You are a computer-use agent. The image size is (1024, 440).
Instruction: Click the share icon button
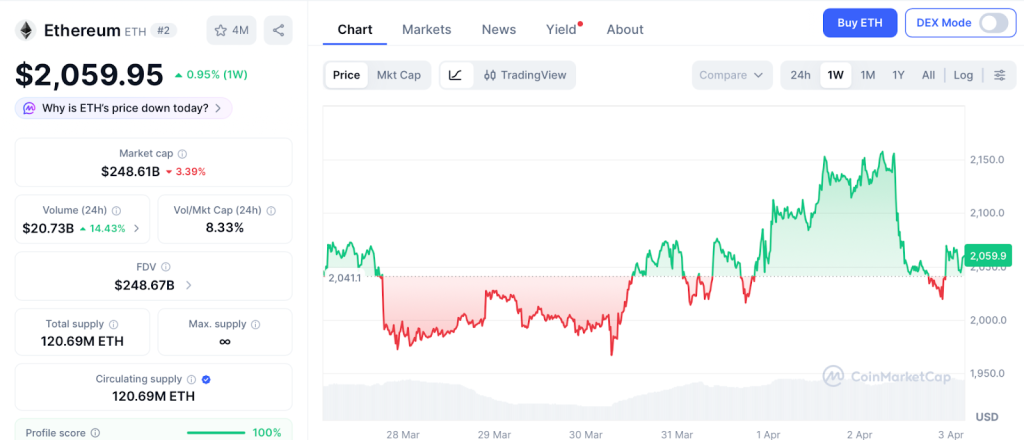[x=278, y=30]
